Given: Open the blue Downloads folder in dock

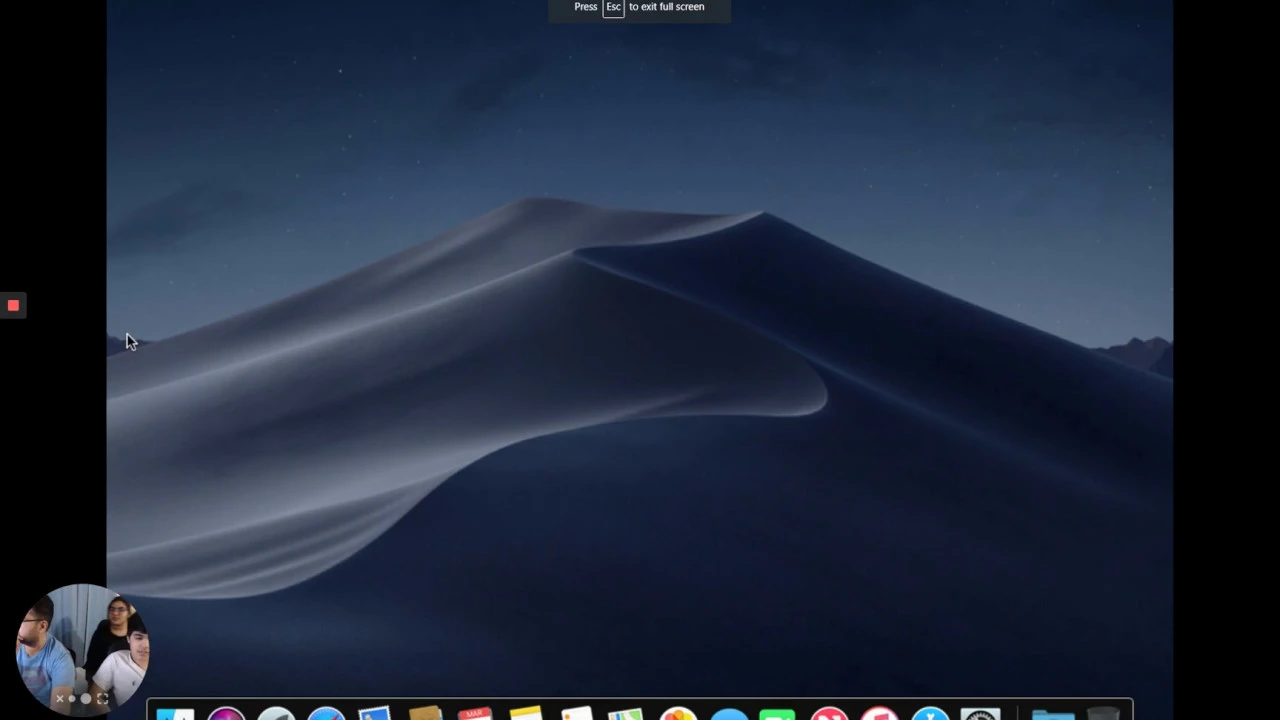Looking at the screenshot, I should (1053, 714).
